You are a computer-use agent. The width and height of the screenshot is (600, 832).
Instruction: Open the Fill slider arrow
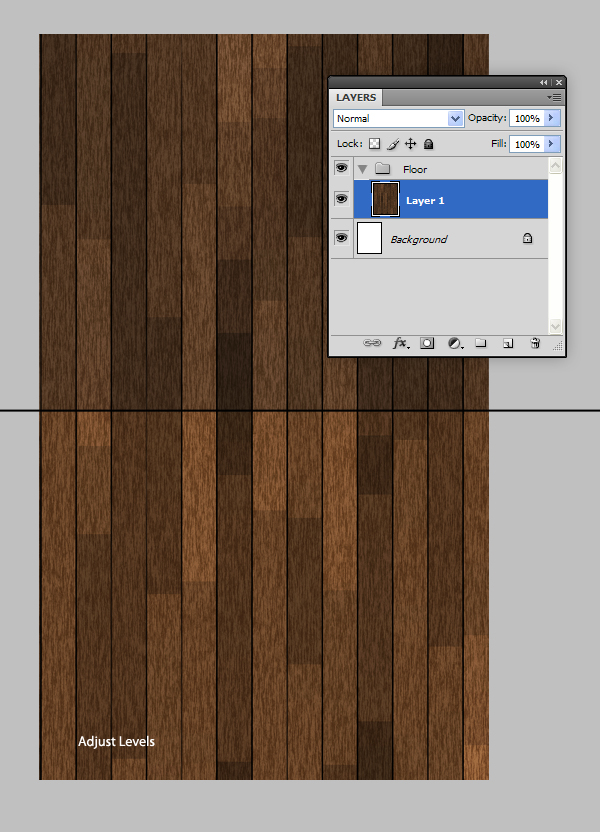551,144
